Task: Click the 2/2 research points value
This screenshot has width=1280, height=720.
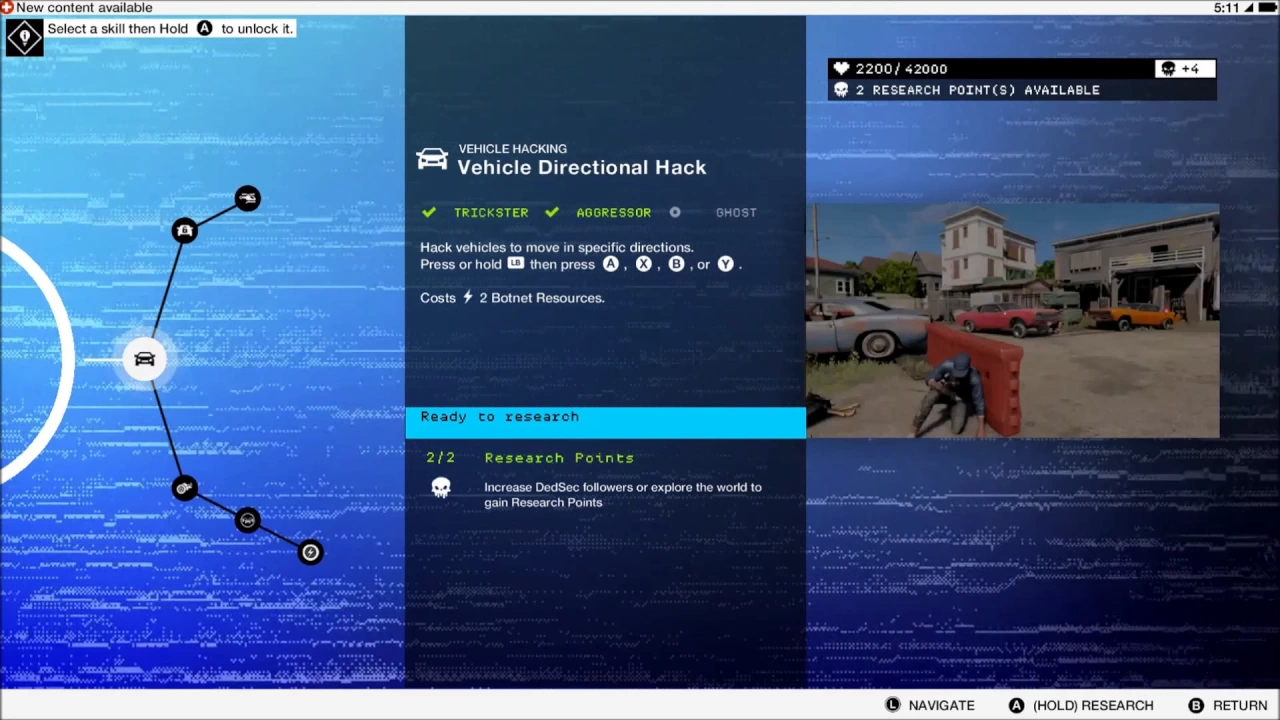Action: tap(441, 458)
